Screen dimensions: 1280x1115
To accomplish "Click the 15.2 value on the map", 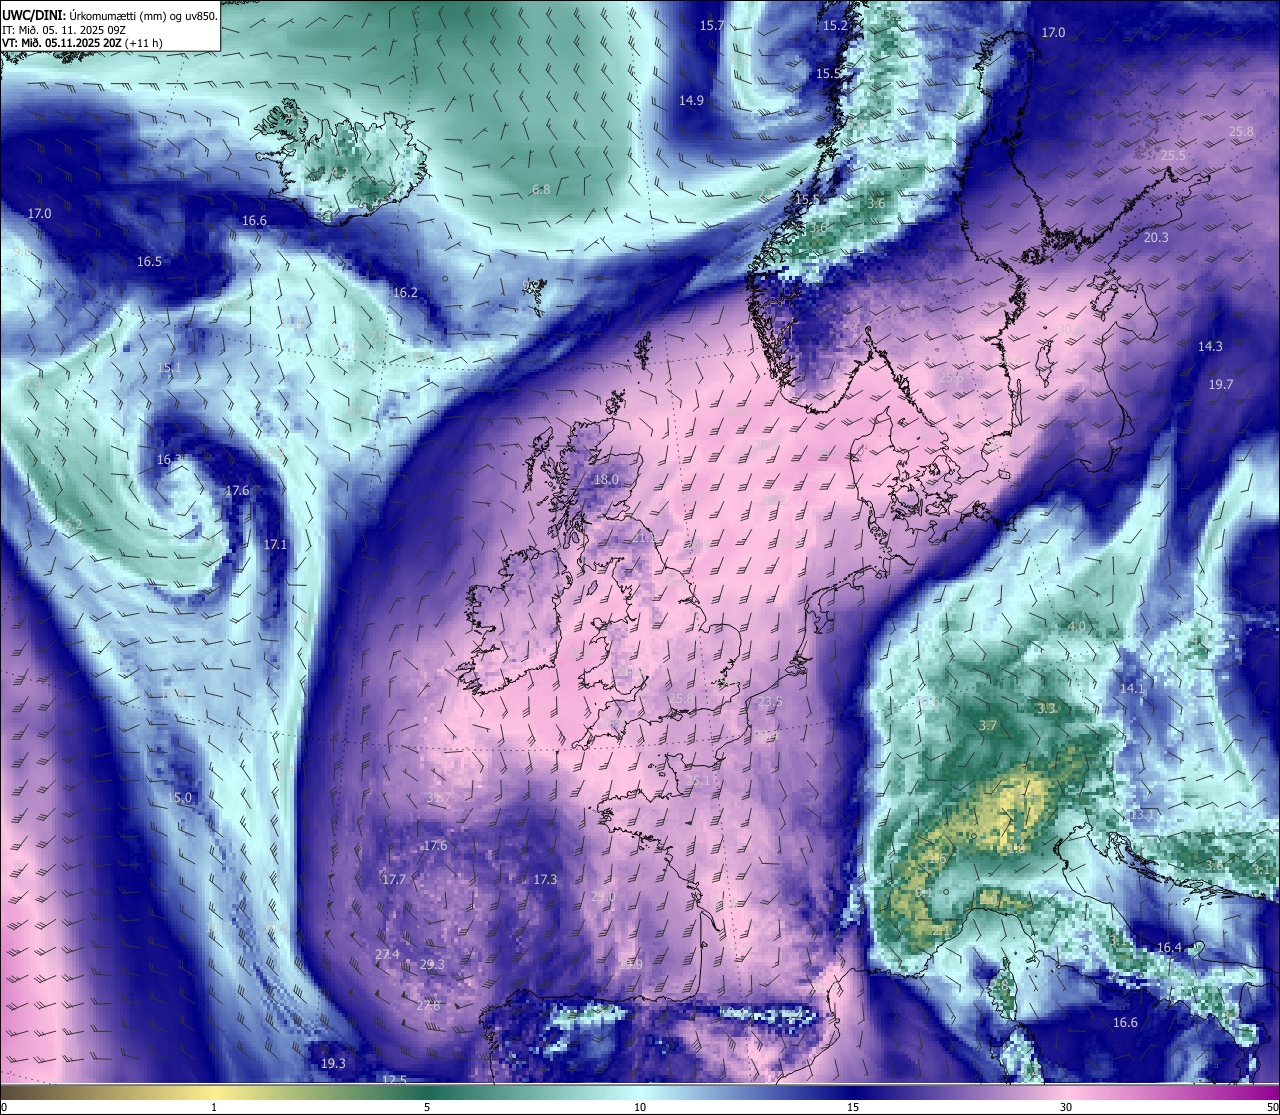I will click(835, 25).
